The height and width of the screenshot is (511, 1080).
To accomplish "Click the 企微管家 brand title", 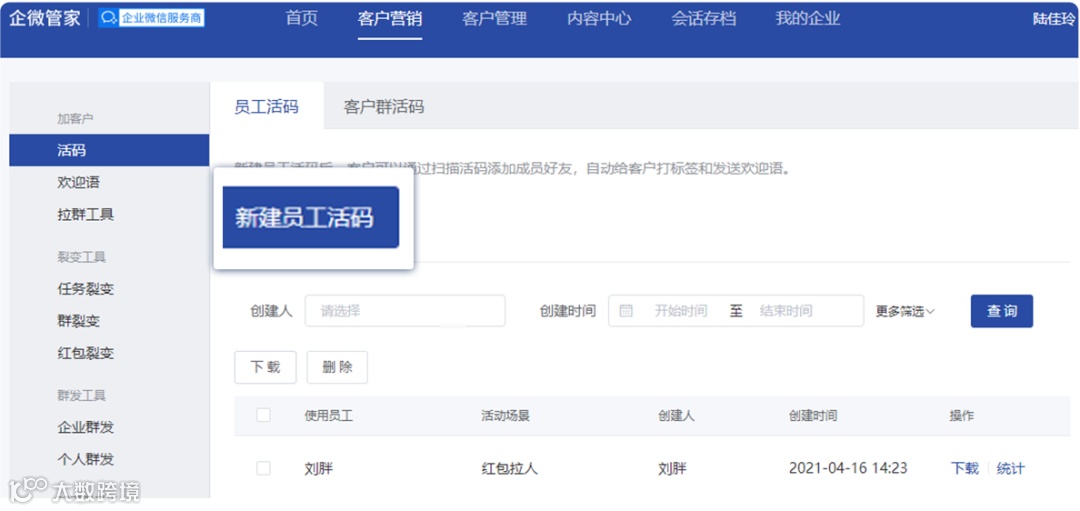I will [45, 19].
